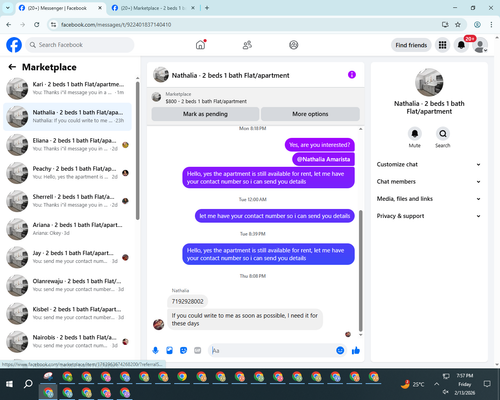Viewport: 500px width, 400px height.
Task: Show hidden system tray icons
Action: pyautogui.click(x=436, y=384)
